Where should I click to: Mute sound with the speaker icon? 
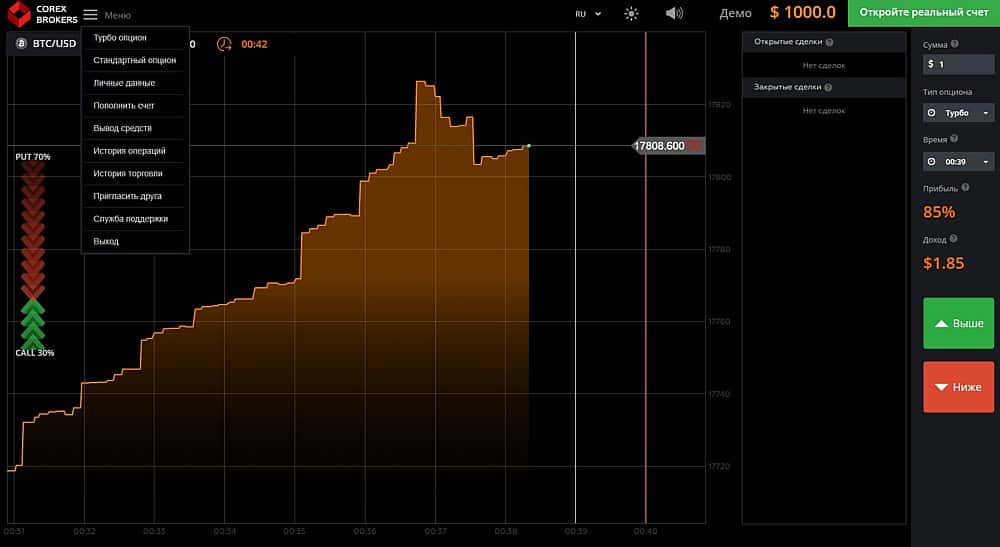point(674,13)
